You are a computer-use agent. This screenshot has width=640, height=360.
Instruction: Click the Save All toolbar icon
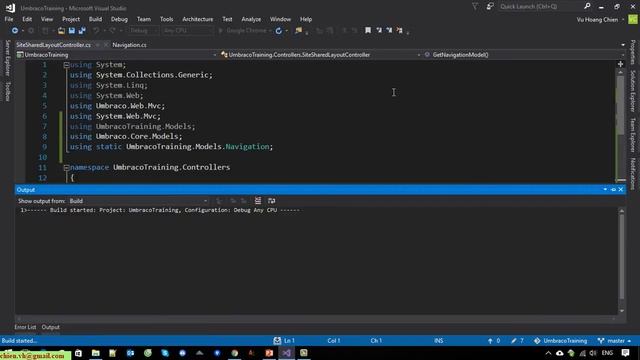(x=82, y=31)
